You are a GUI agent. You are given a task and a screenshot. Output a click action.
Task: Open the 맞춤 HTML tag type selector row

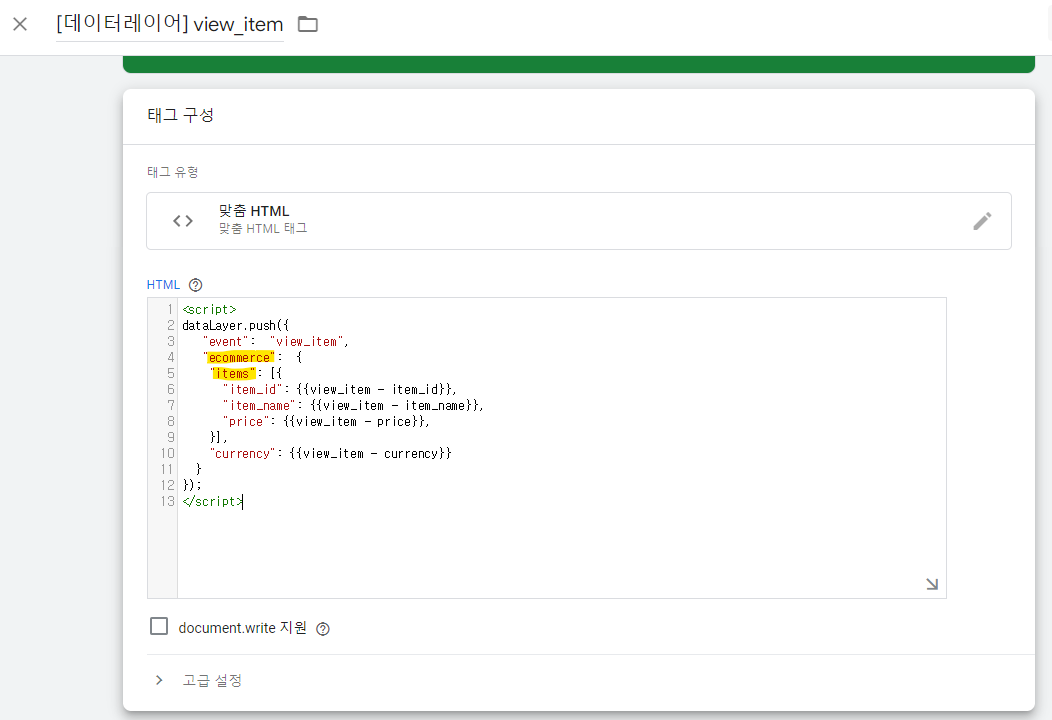(579, 220)
